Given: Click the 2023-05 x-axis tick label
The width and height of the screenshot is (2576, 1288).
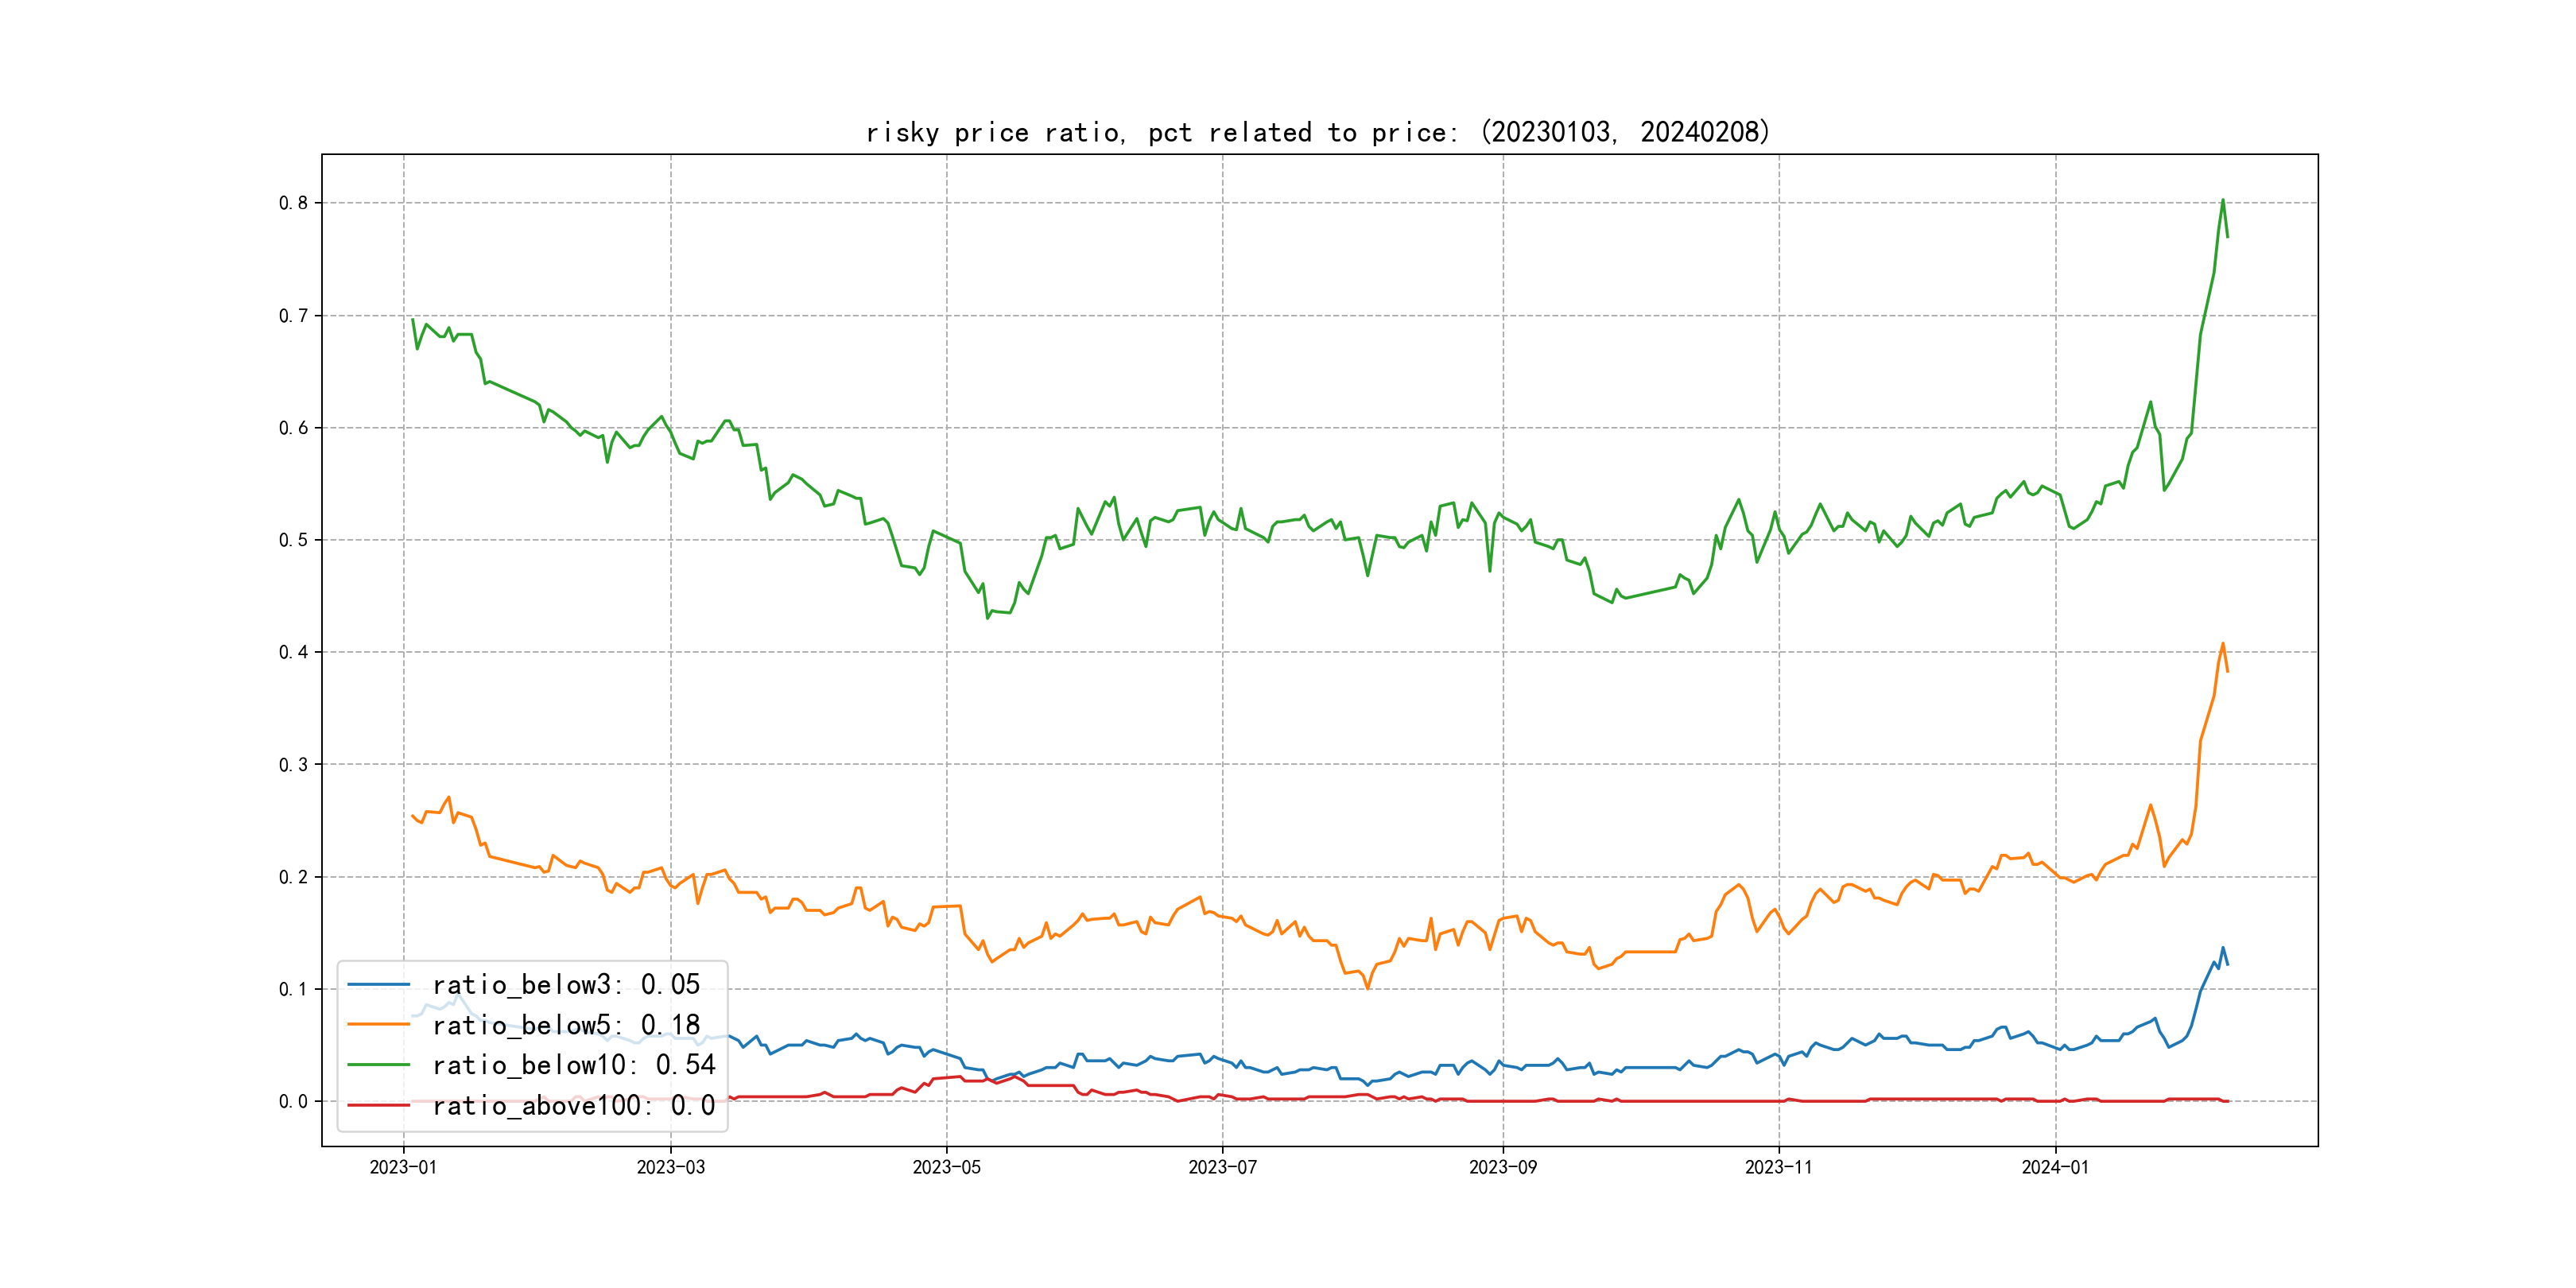Looking at the screenshot, I should point(946,1167).
